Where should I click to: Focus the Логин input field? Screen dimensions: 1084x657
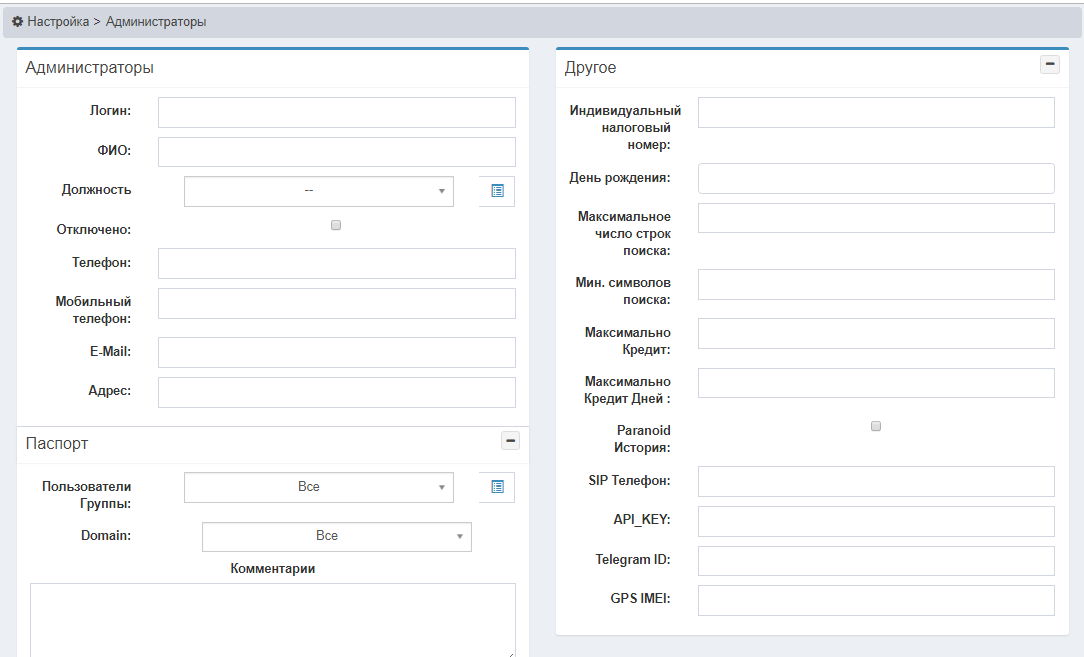click(x=336, y=112)
